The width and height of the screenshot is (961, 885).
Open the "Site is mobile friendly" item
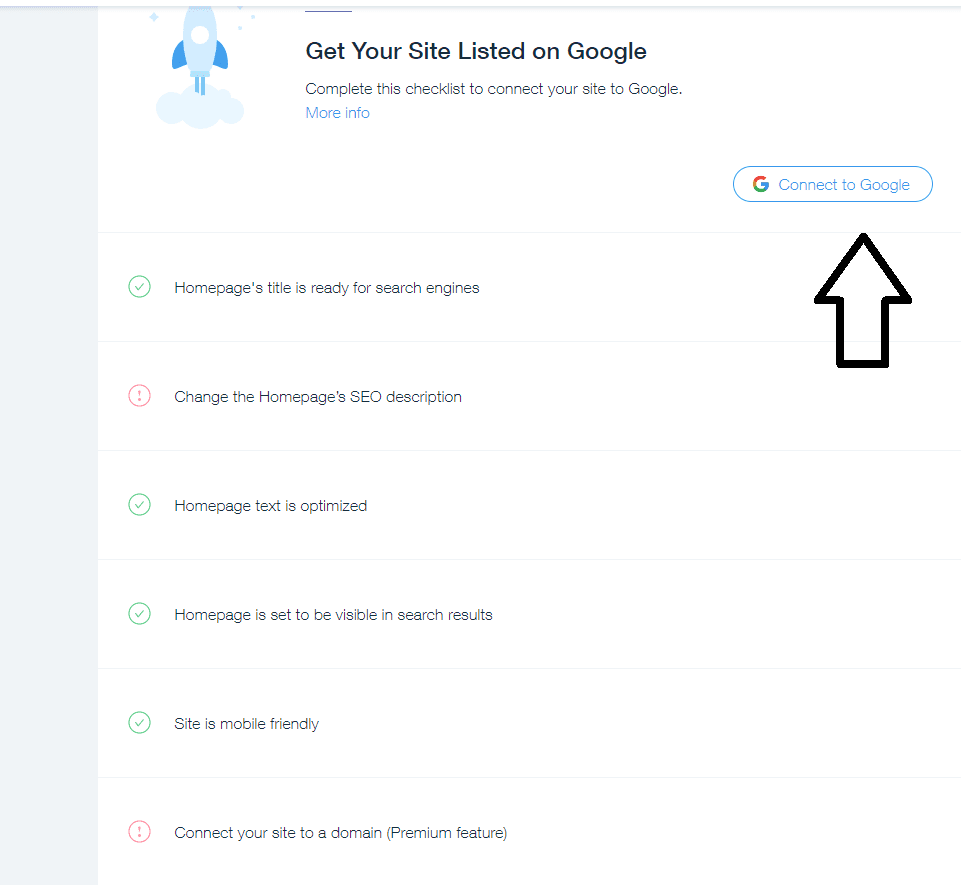246,724
